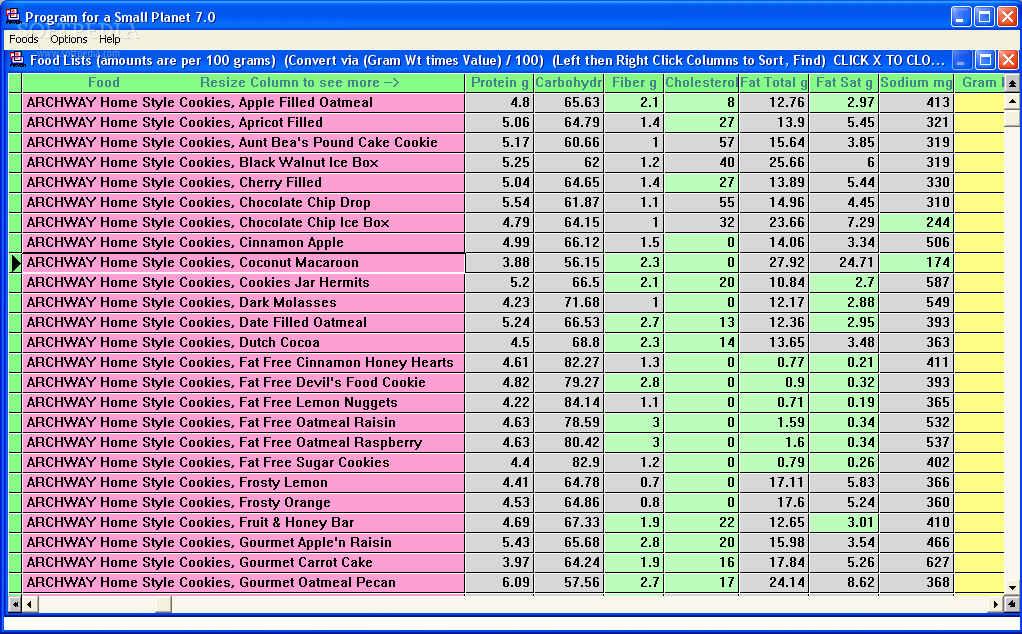
Task: Select Fat Free Lemon Nuggets row
Action: point(244,402)
